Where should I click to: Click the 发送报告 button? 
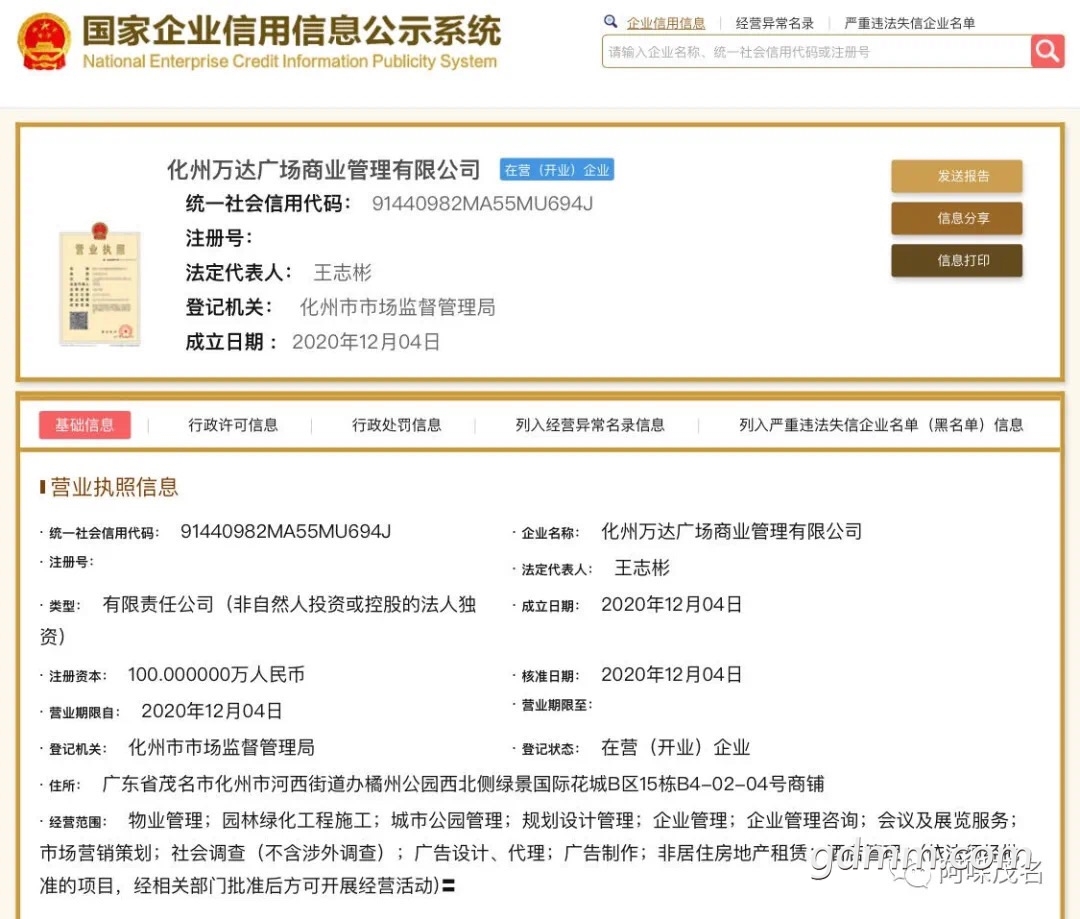pyautogui.click(x=956, y=176)
